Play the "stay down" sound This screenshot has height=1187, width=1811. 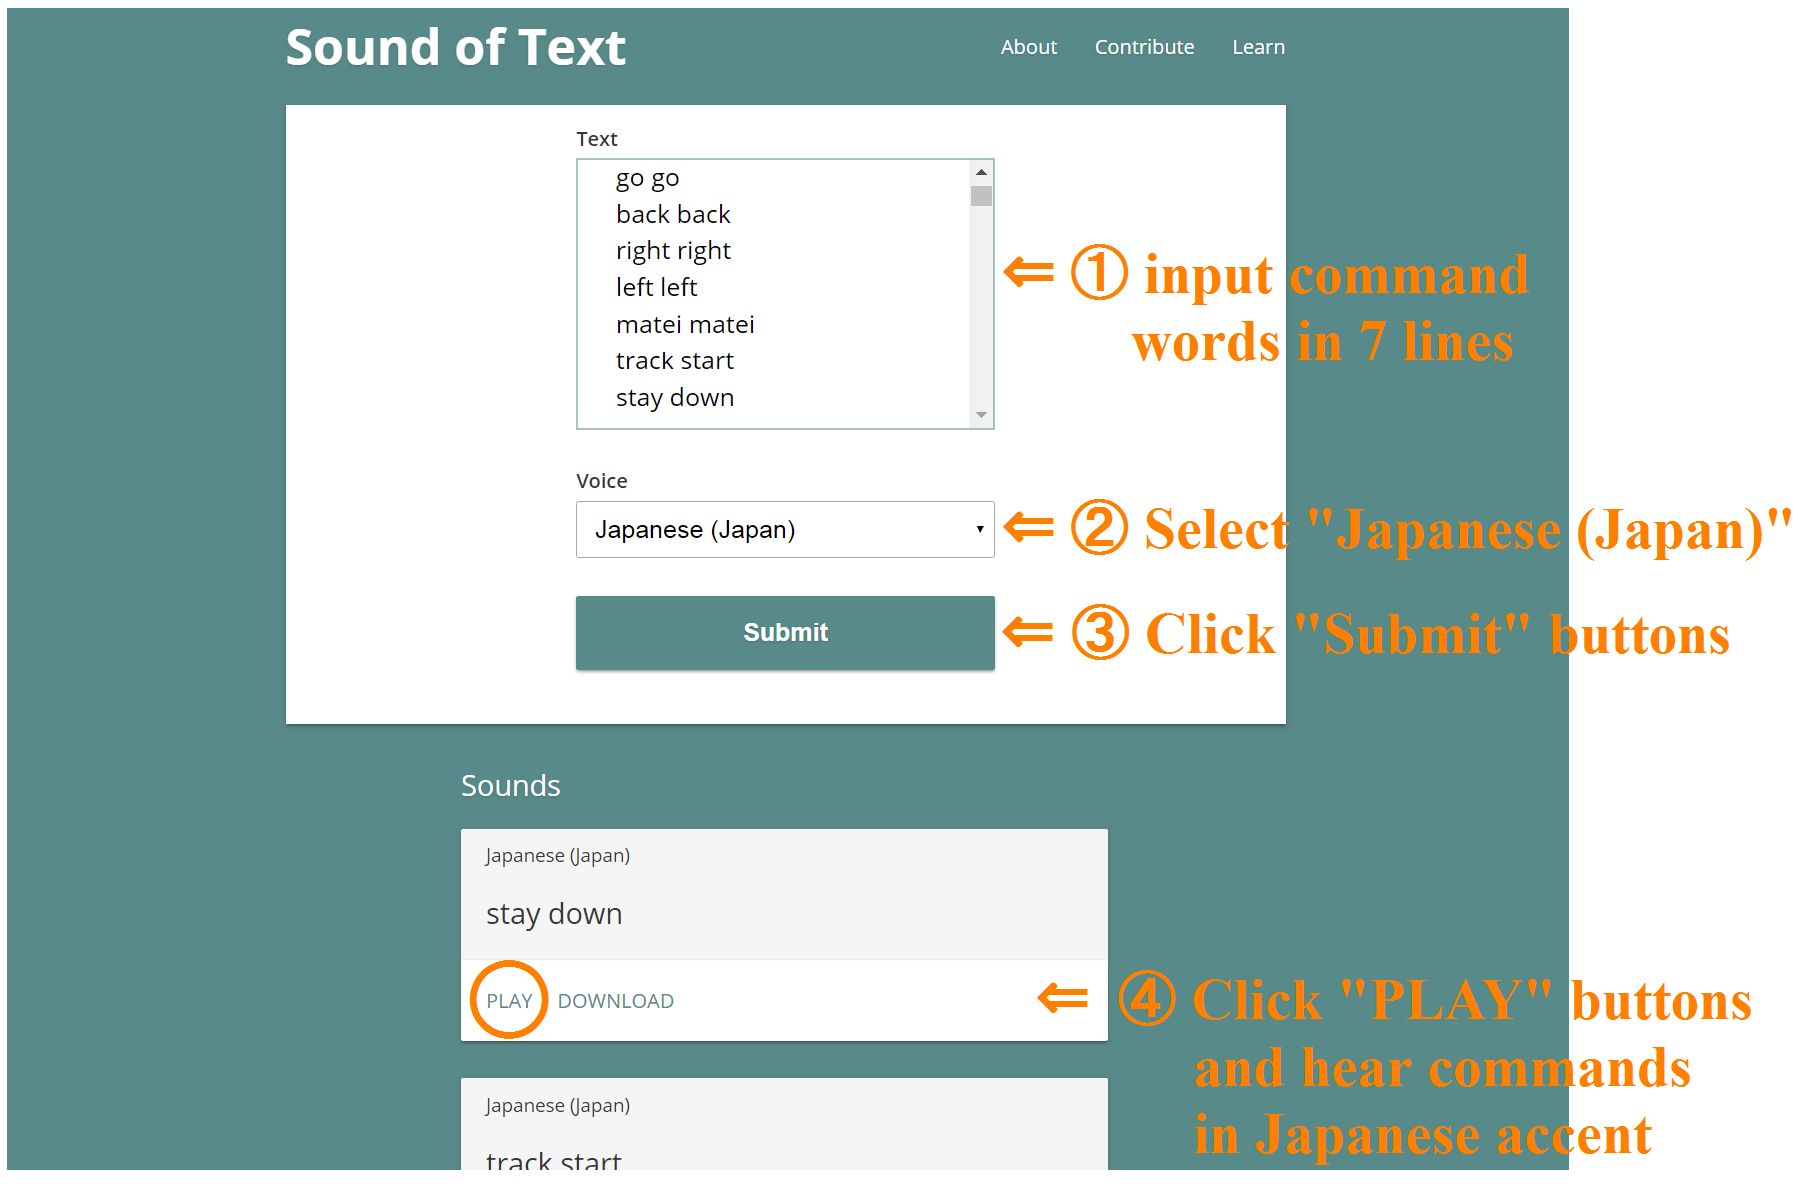pos(508,999)
